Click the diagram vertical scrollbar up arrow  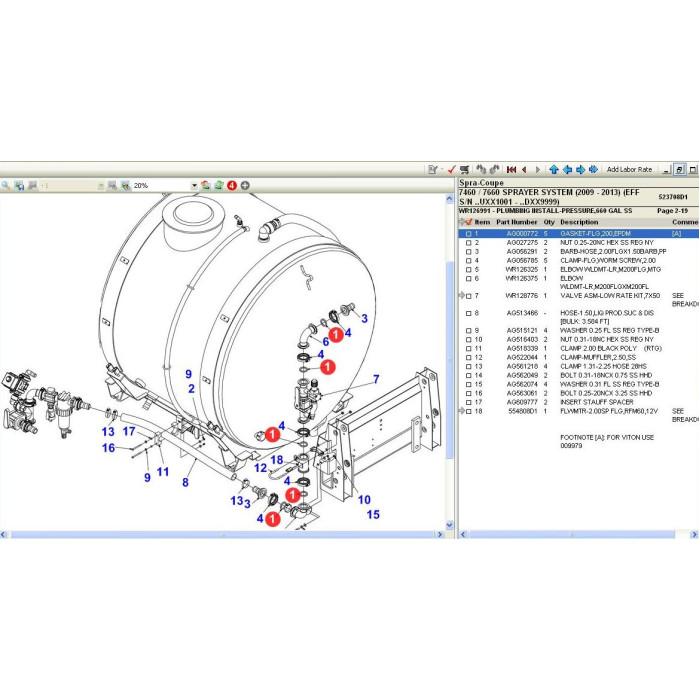pos(450,200)
